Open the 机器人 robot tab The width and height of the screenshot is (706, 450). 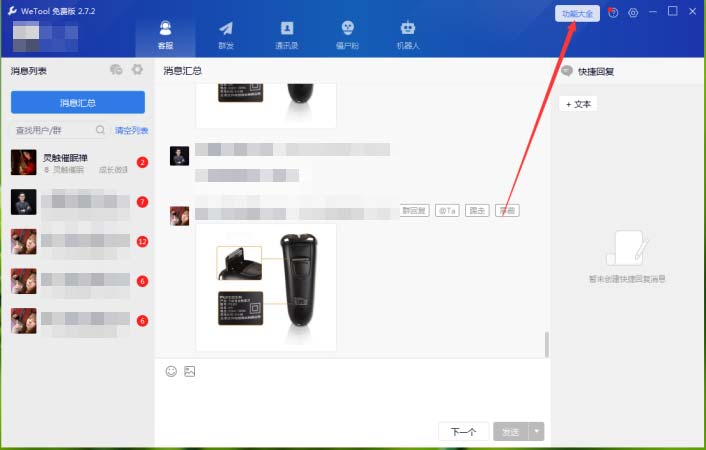(407, 34)
